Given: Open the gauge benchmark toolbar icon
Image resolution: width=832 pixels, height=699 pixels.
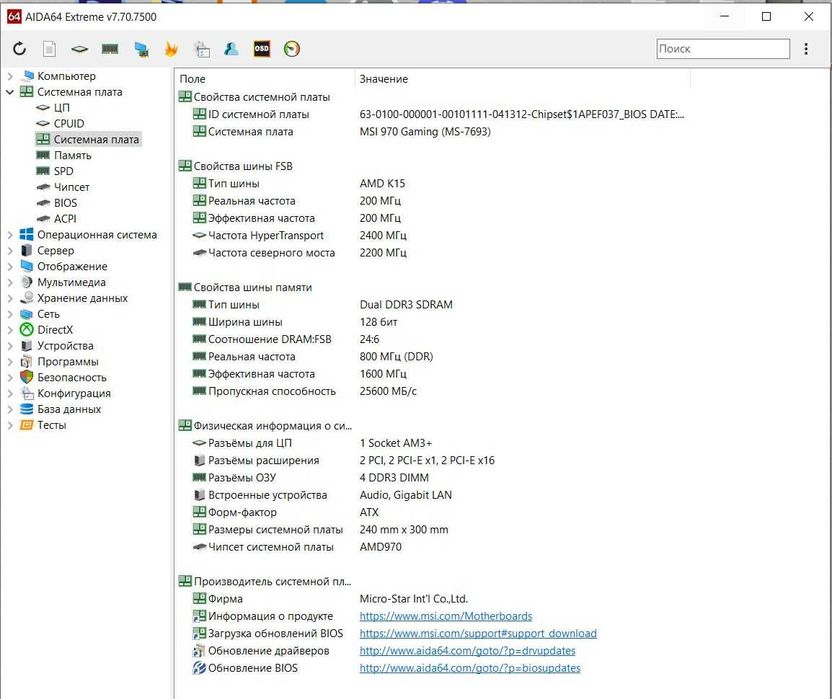Looking at the screenshot, I should click(292, 49).
